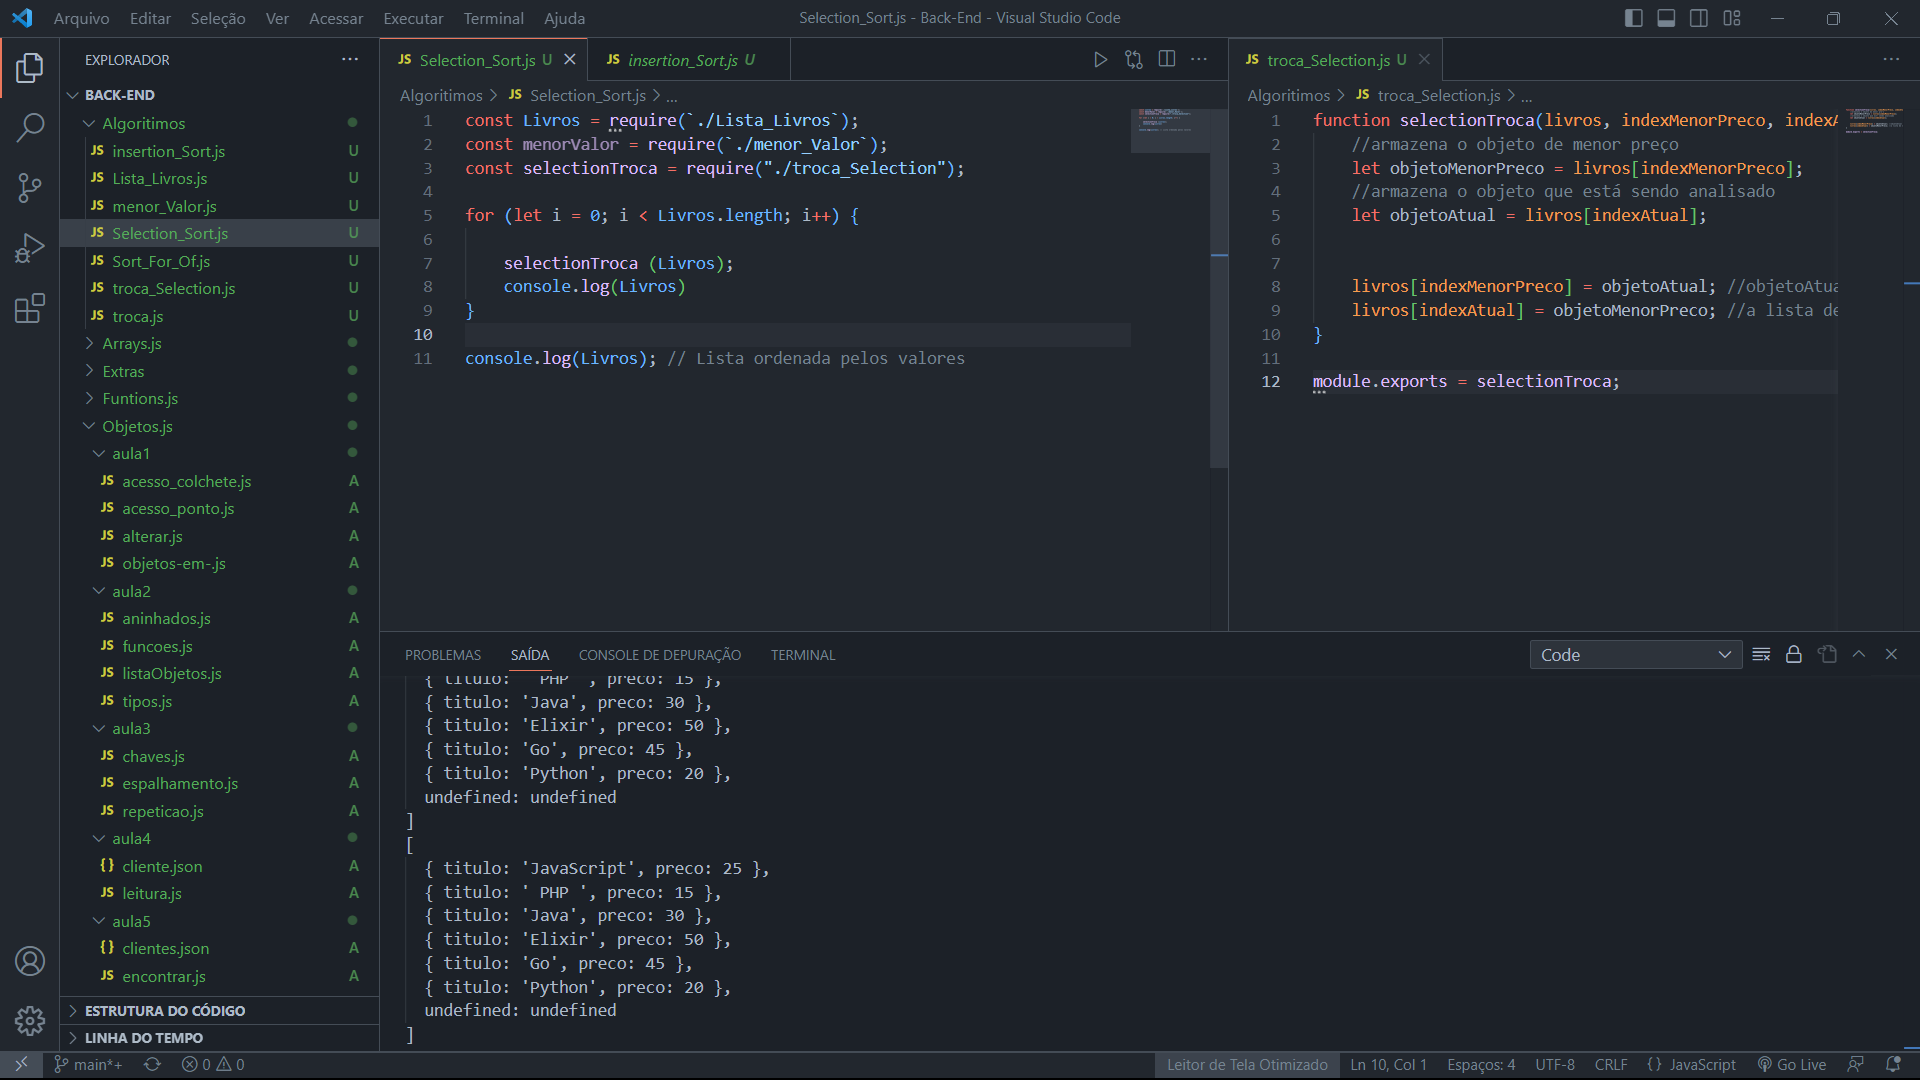Synchronize changes in status bar

pos(152,1065)
